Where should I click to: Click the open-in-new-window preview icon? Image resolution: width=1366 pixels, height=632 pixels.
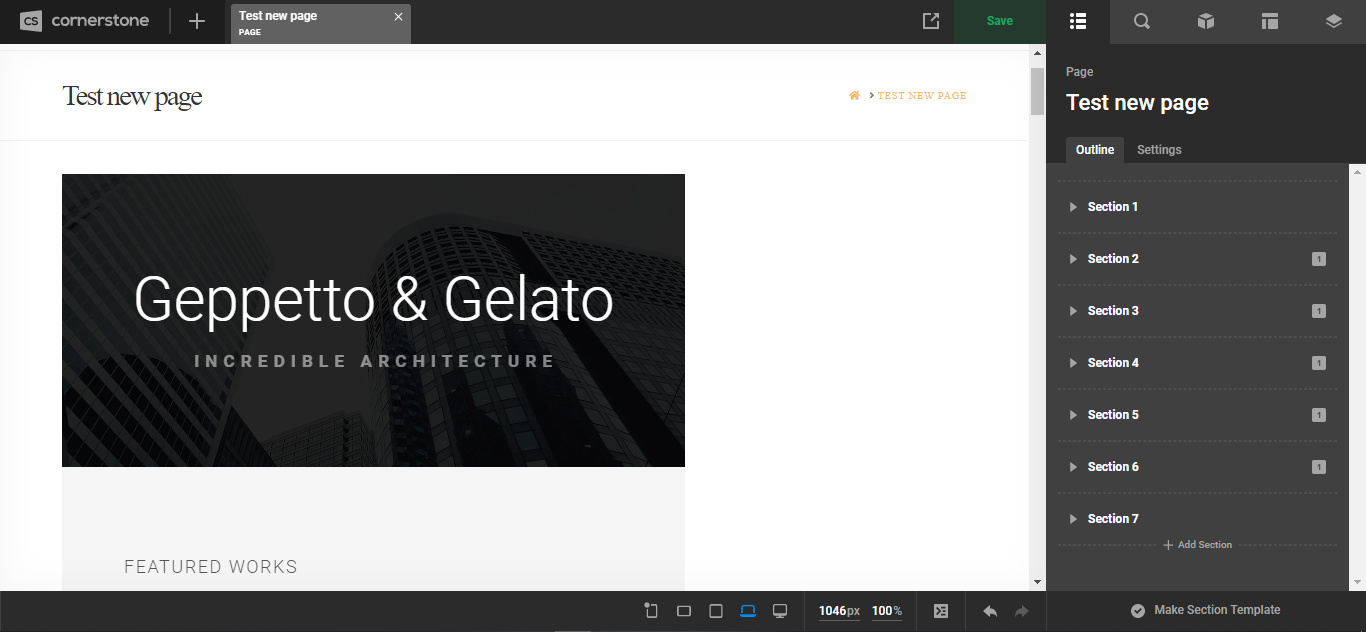[930, 21]
